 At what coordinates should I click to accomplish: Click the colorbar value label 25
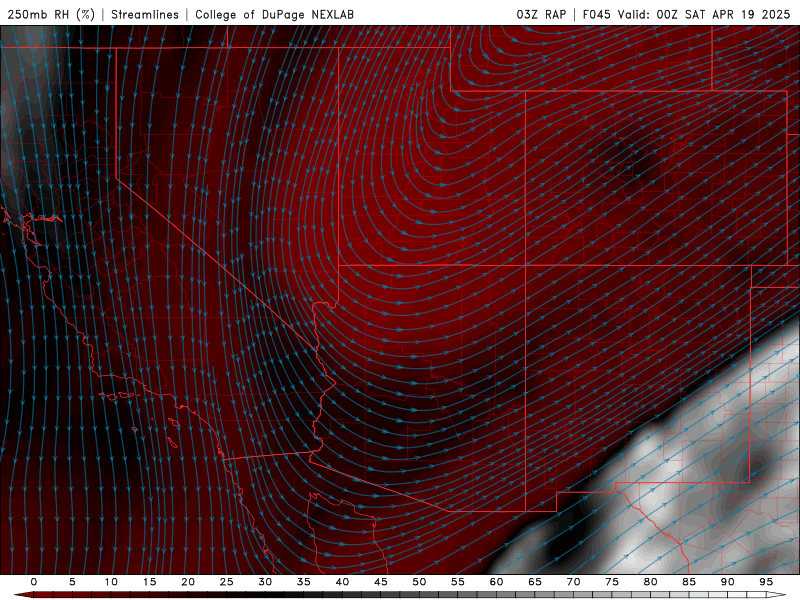pyautogui.click(x=227, y=582)
